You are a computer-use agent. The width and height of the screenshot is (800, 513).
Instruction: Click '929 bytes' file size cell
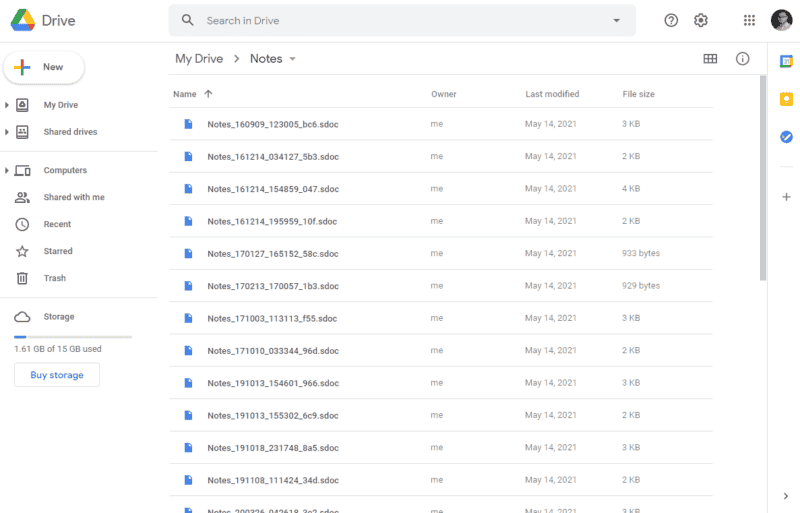pos(641,286)
